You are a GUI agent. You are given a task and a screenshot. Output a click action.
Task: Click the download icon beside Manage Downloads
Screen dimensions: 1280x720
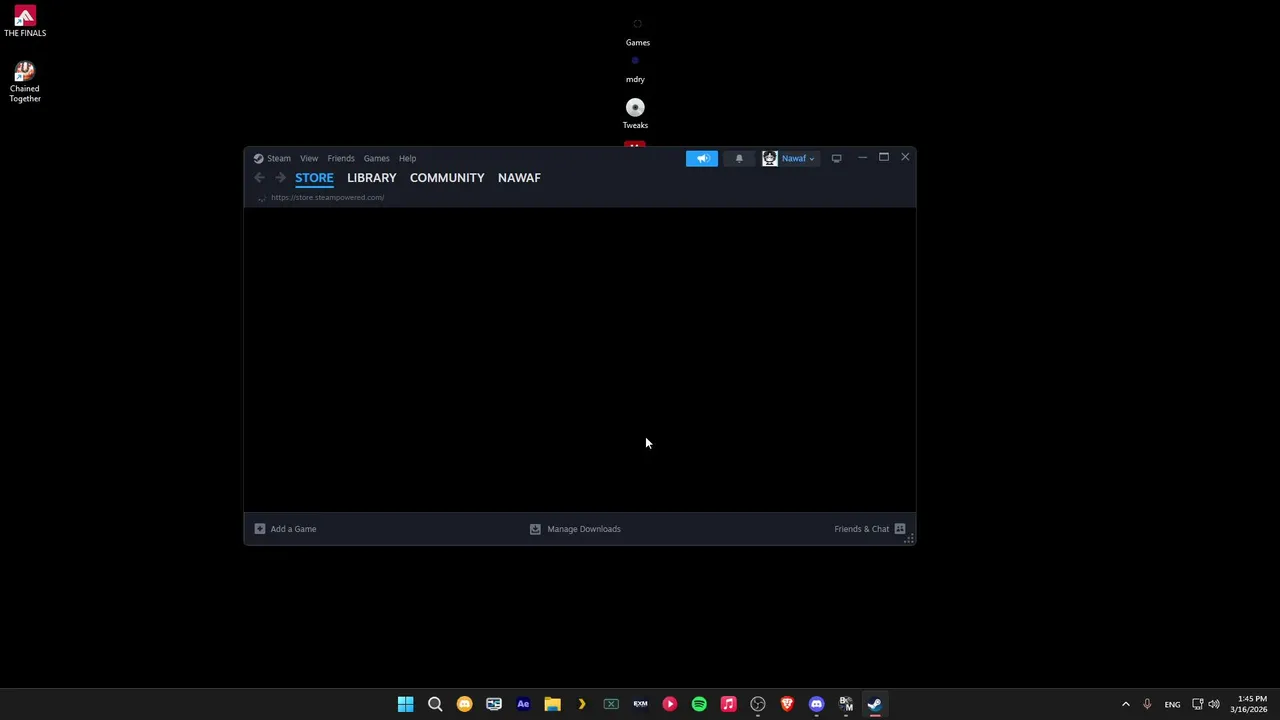click(535, 529)
